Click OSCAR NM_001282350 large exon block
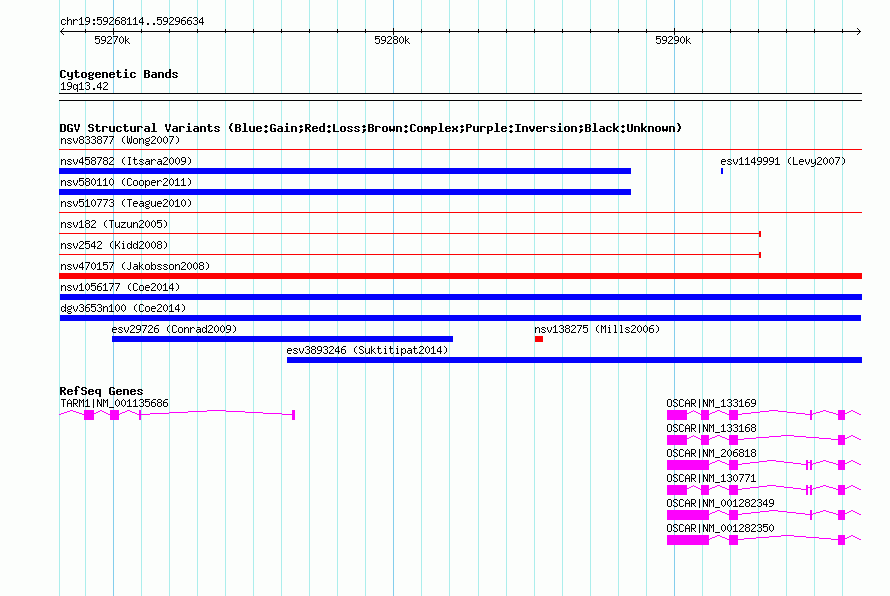890x596 pixels. [688, 540]
